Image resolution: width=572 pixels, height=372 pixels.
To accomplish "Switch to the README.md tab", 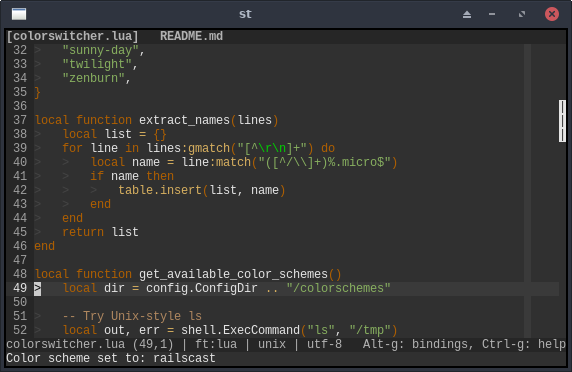I will [191, 36].
